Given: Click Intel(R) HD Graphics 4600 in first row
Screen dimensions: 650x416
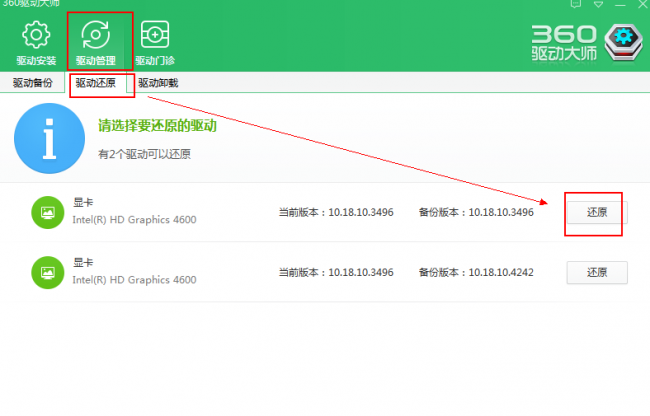Looking at the screenshot, I should (x=134, y=220).
